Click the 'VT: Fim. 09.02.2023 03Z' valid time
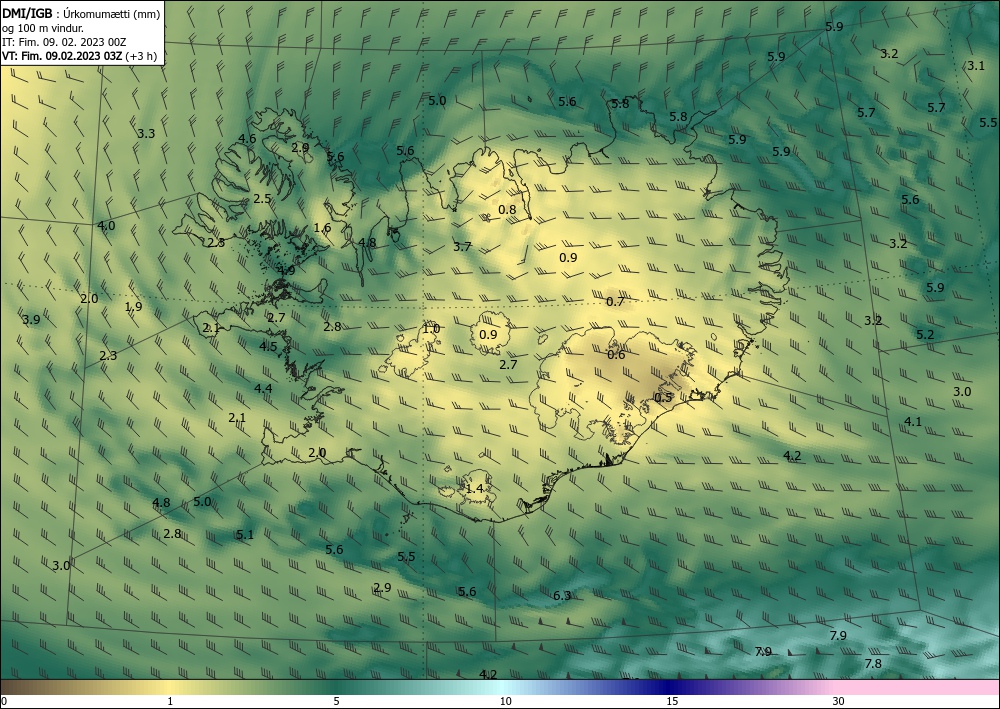1000x709 pixels. pyautogui.click(x=62, y=56)
